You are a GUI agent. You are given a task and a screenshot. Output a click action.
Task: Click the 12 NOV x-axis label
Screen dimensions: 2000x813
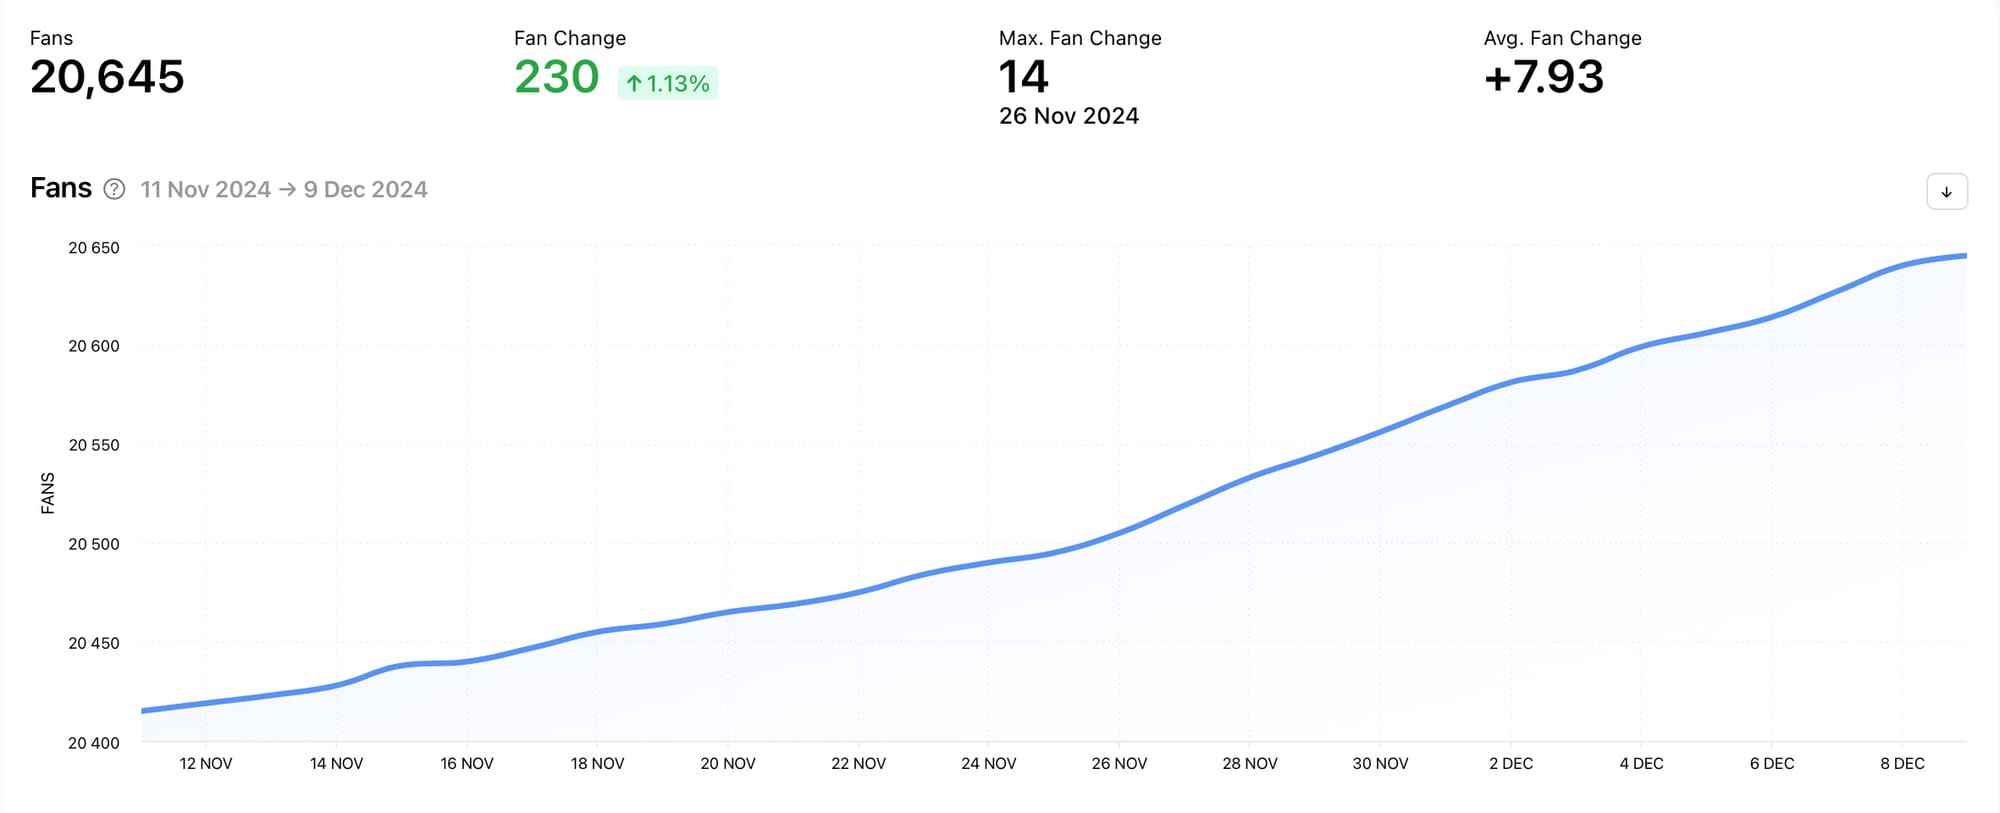(206, 763)
